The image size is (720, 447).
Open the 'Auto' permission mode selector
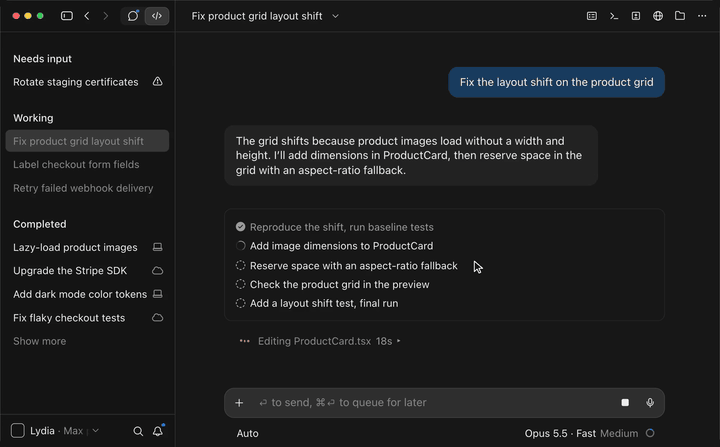[248, 434]
